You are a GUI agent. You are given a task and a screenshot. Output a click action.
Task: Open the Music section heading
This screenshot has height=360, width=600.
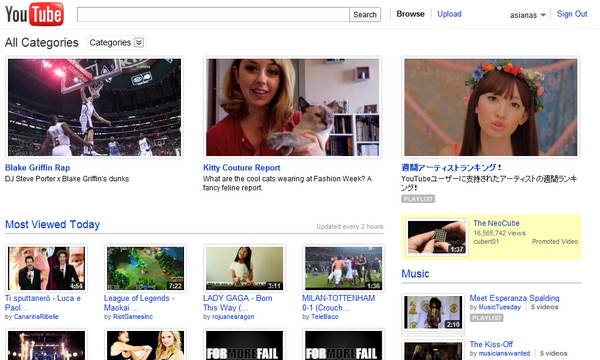point(415,274)
